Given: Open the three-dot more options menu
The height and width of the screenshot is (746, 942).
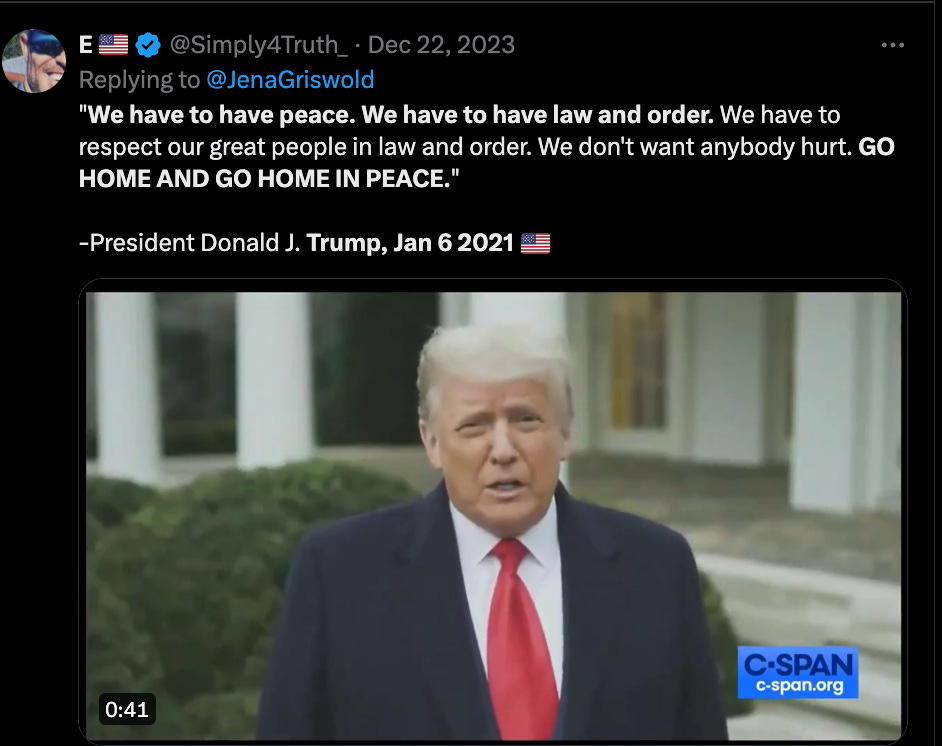Looking at the screenshot, I should point(892,45).
